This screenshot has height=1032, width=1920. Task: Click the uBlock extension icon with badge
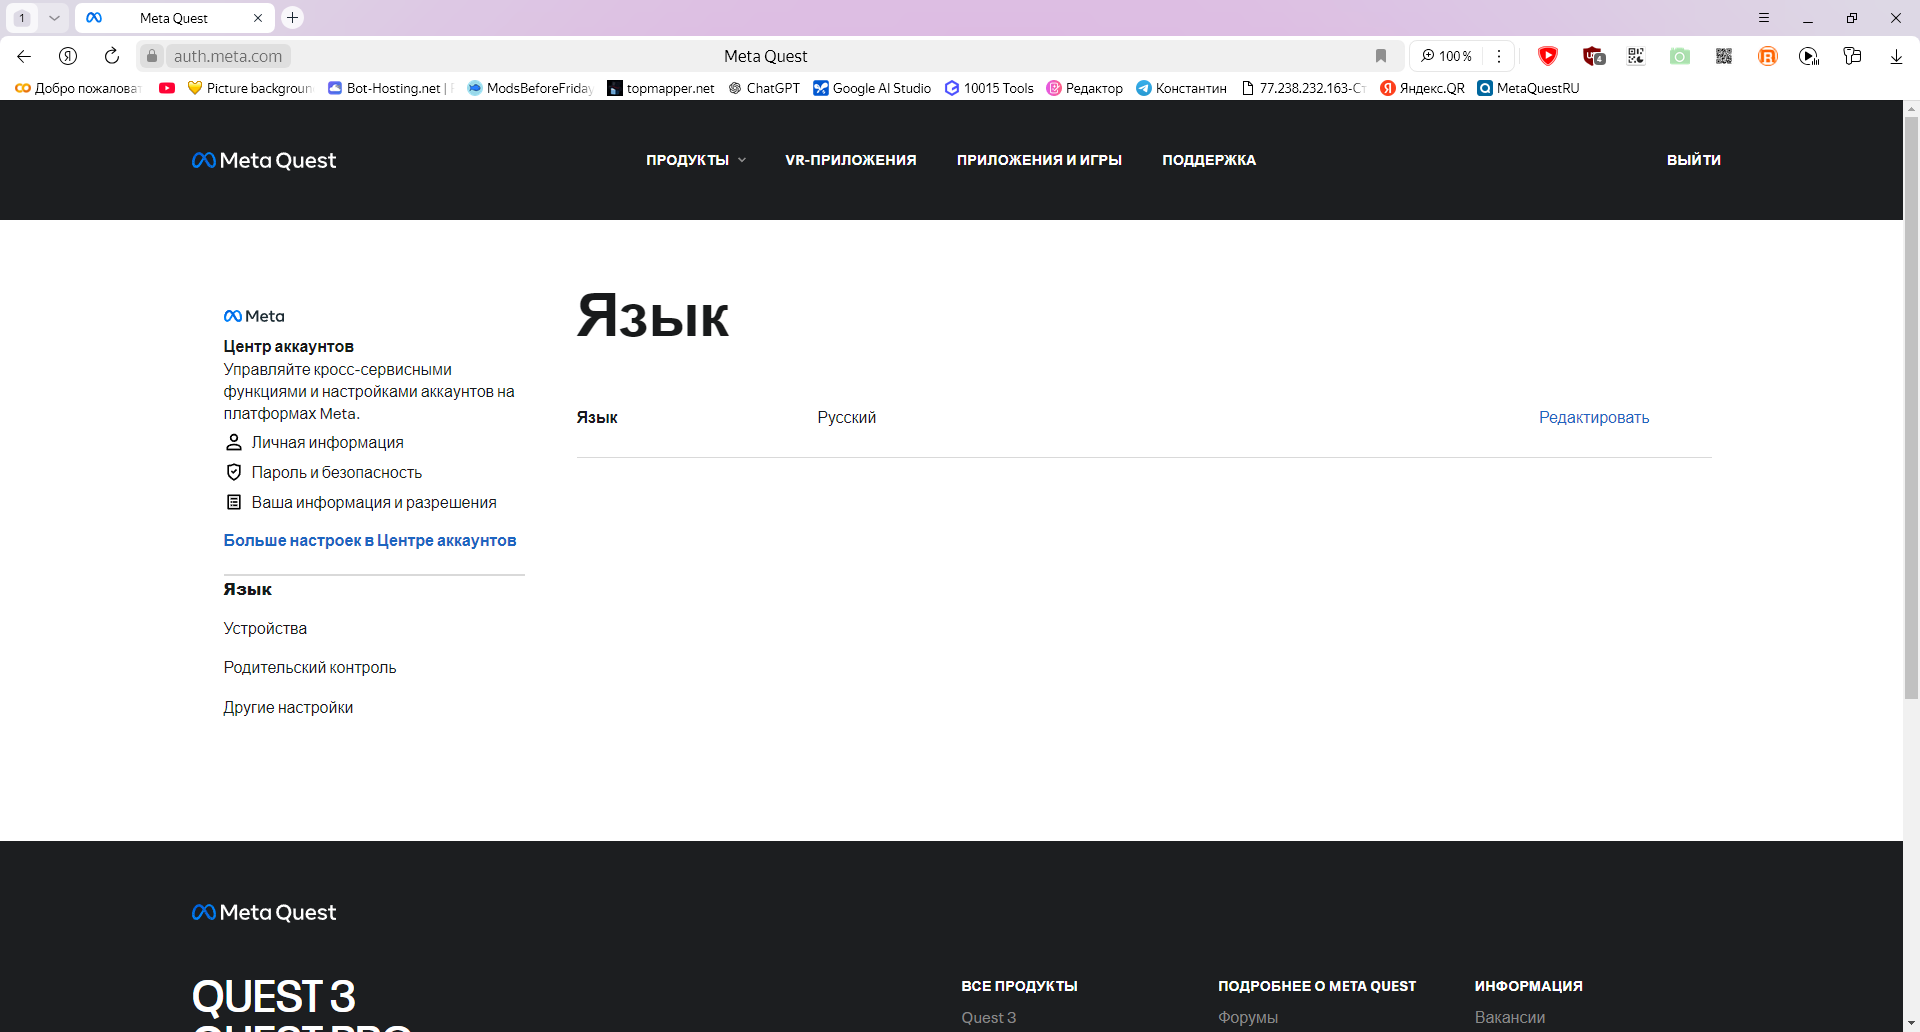(1592, 56)
